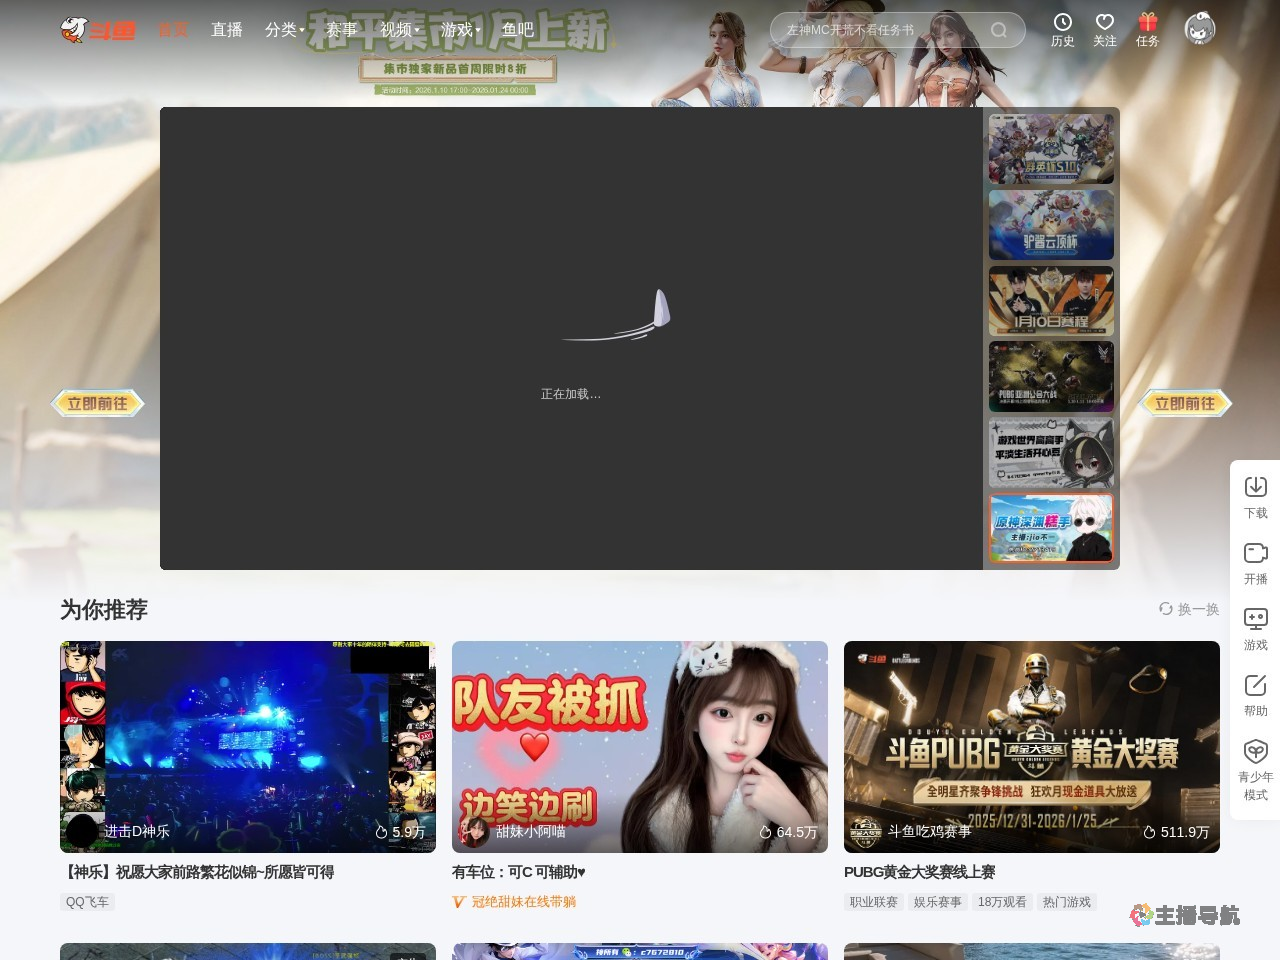This screenshot has width=1280, height=960.
Task: Click the 帮助 help icon in the sidebar
Action: 1255,693
